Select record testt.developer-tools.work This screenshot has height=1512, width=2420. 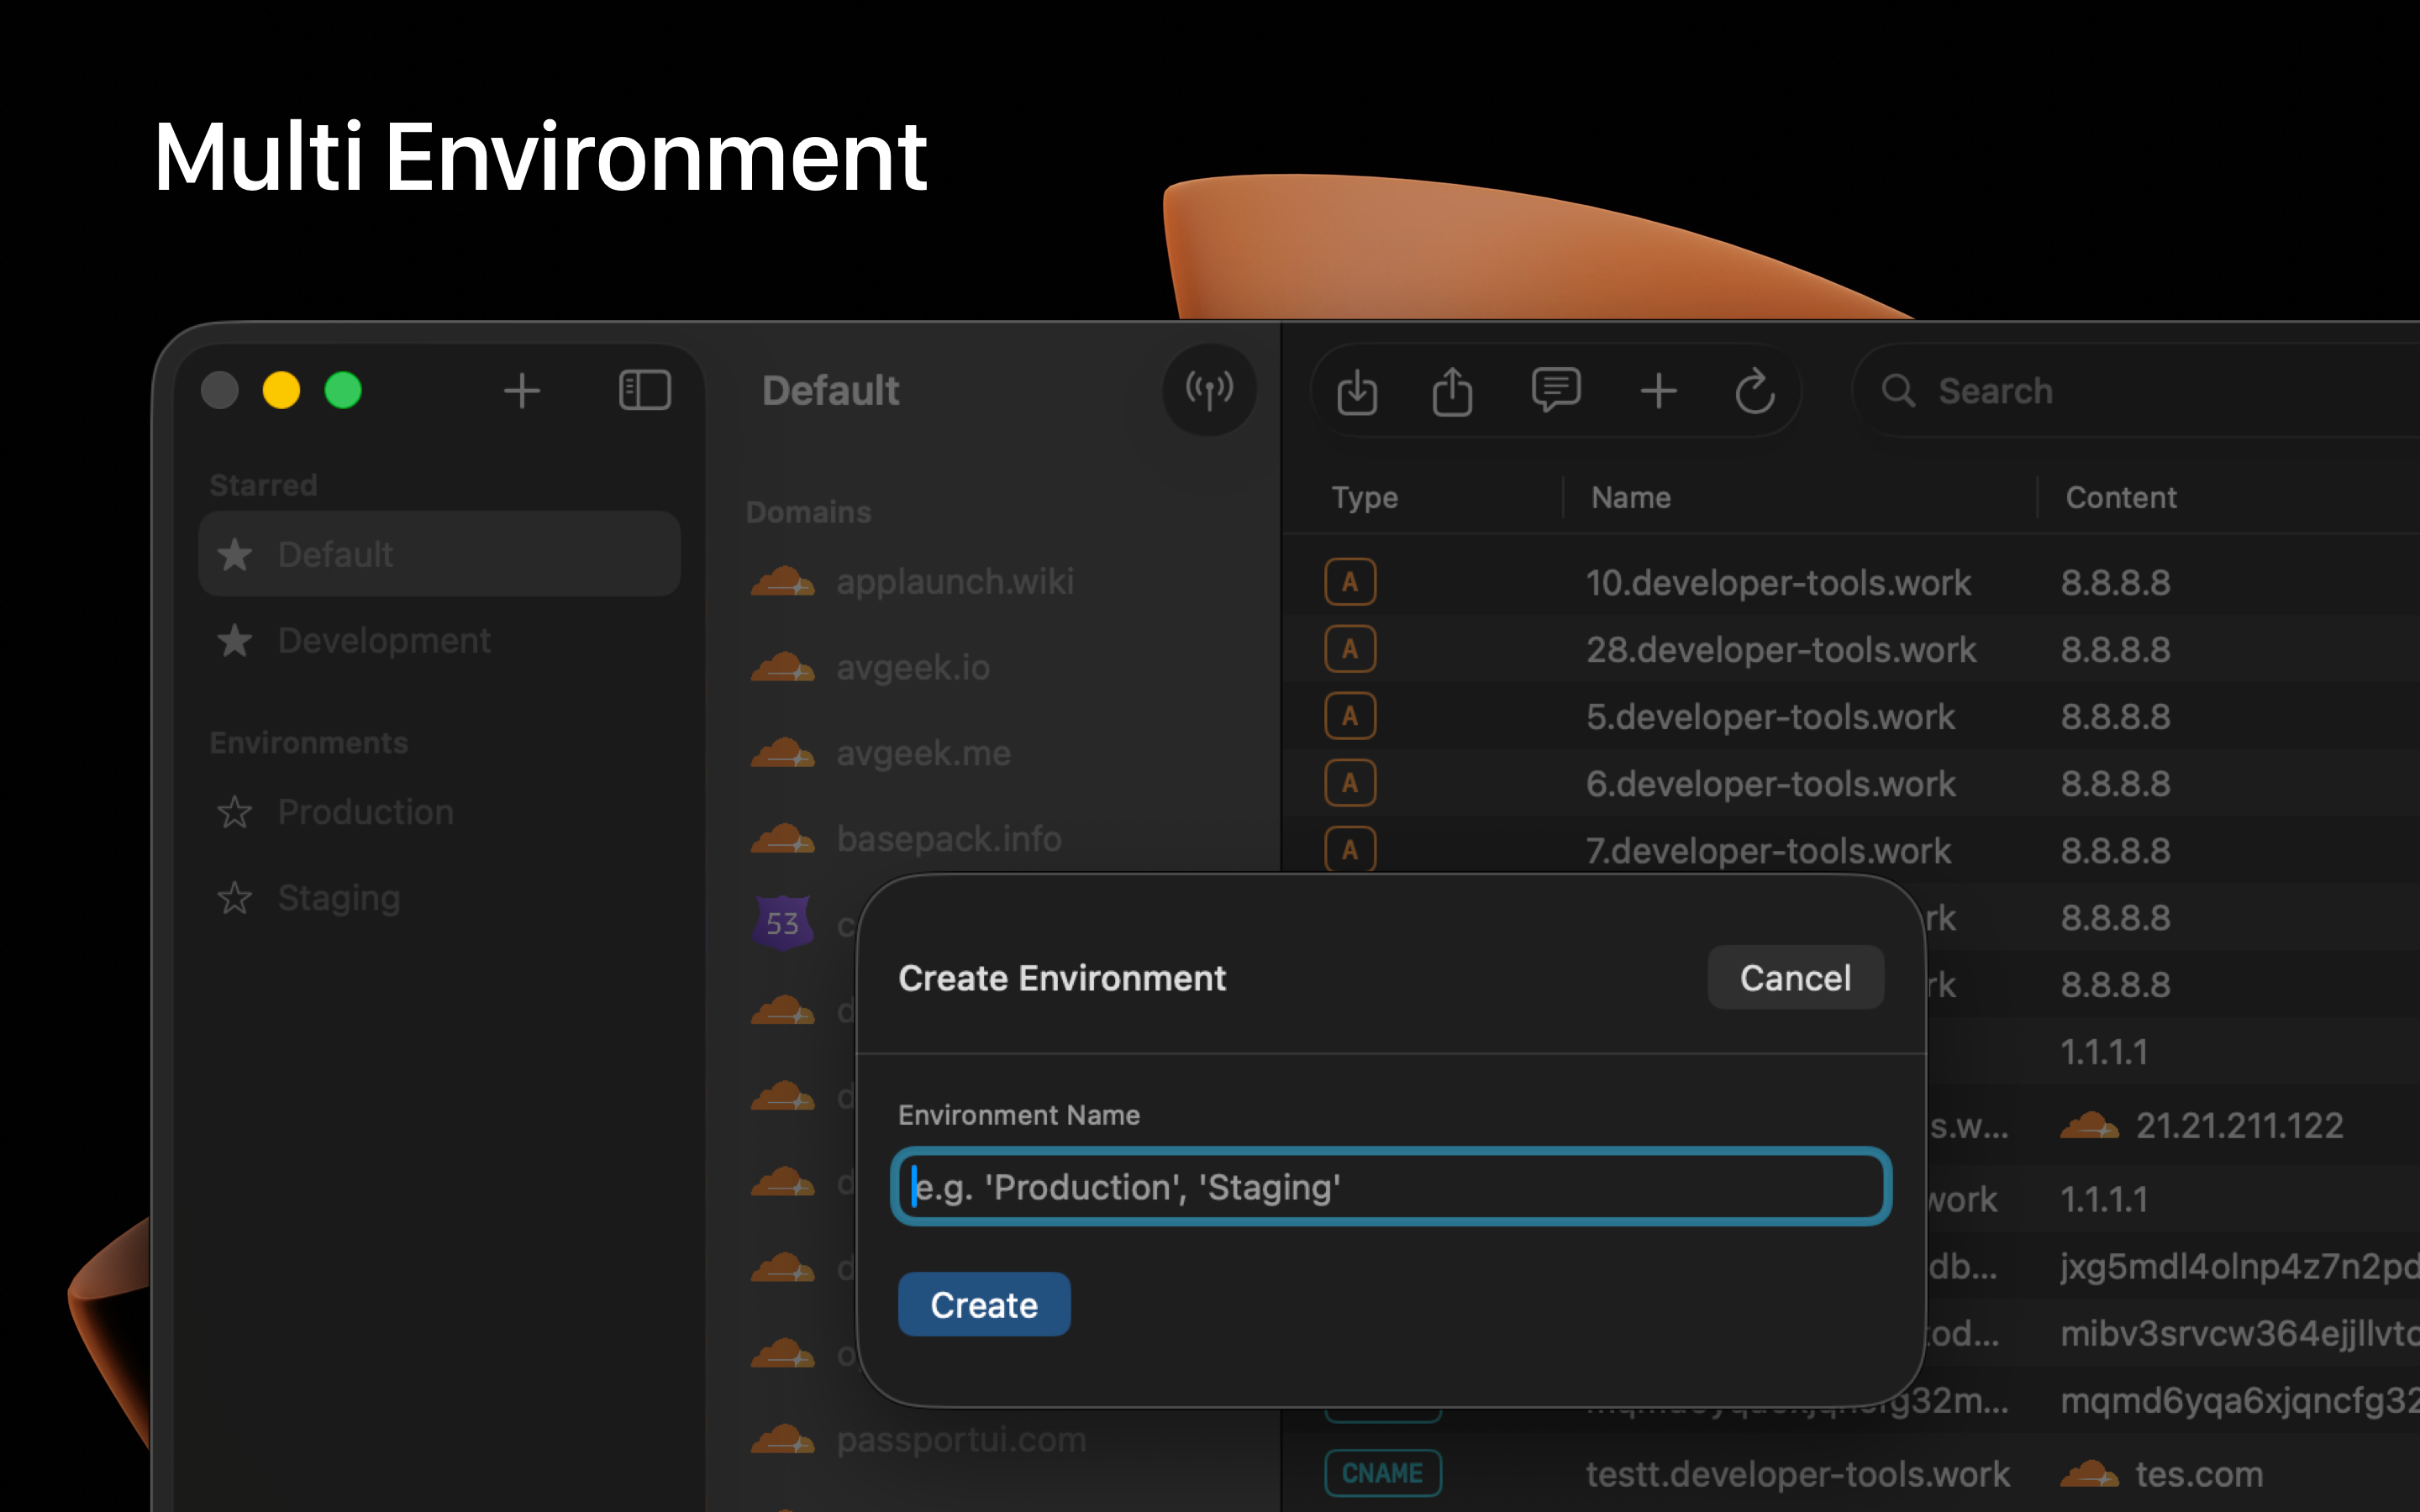point(1797,1474)
